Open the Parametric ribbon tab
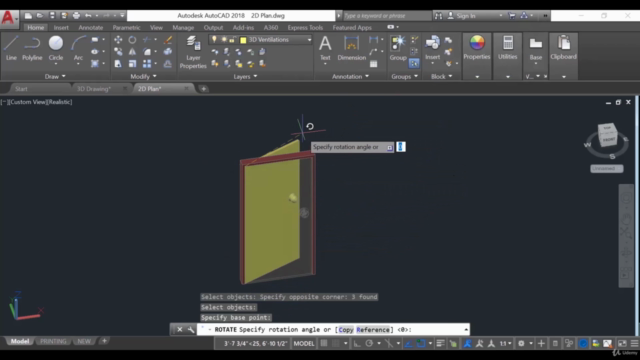The width and height of the screenshot is (640, 360). (127, 27)
